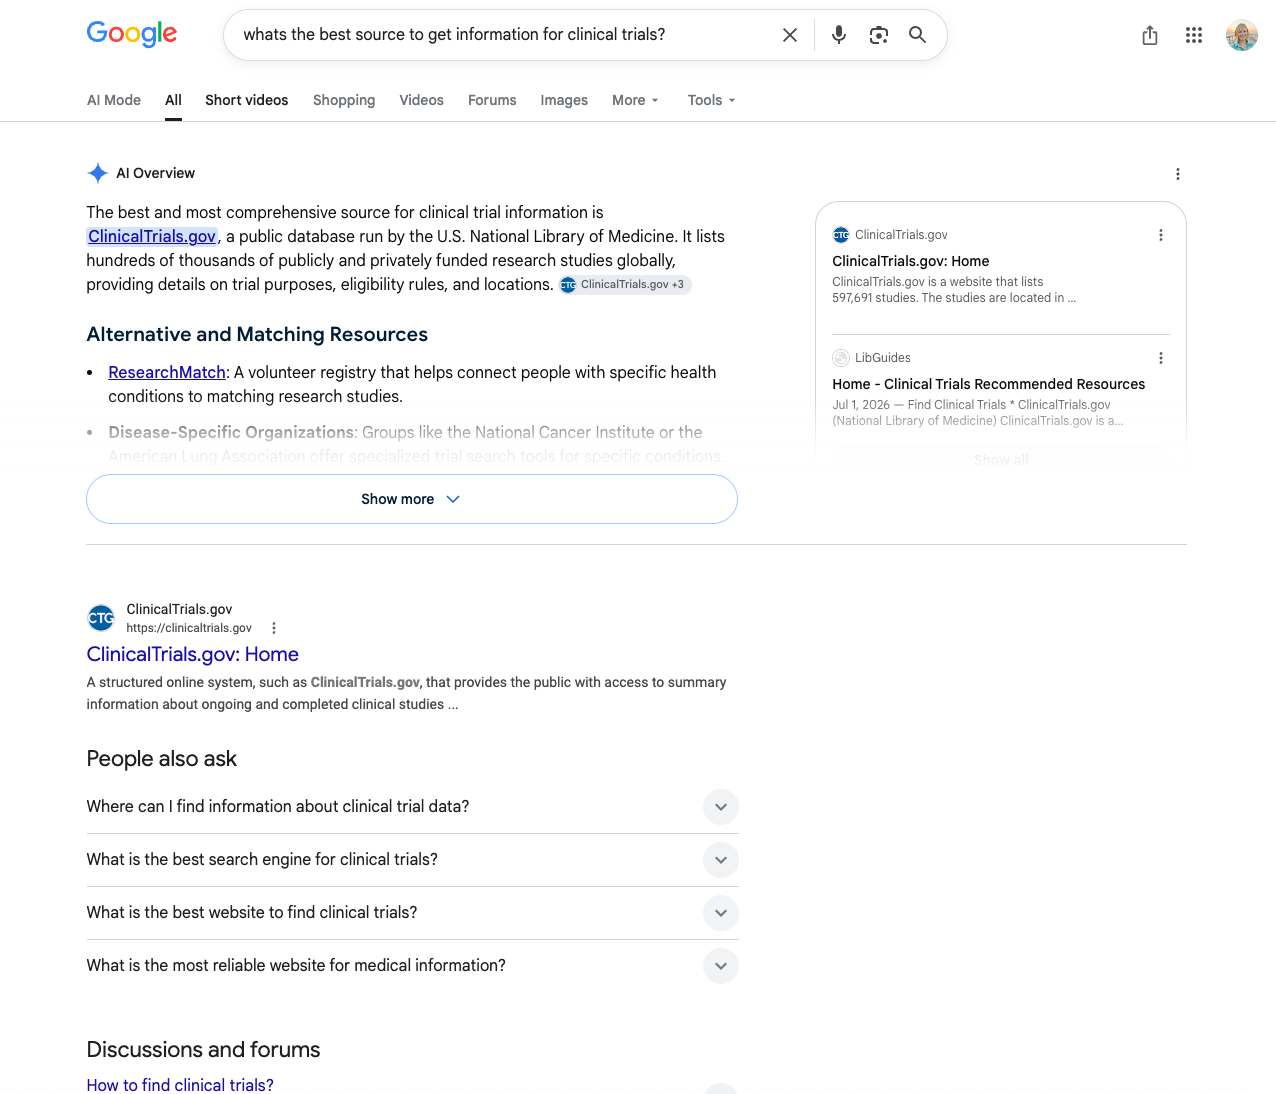Open the Short videos tab
Viewport: 1276px width, 1094px height.
coord(247,100)
